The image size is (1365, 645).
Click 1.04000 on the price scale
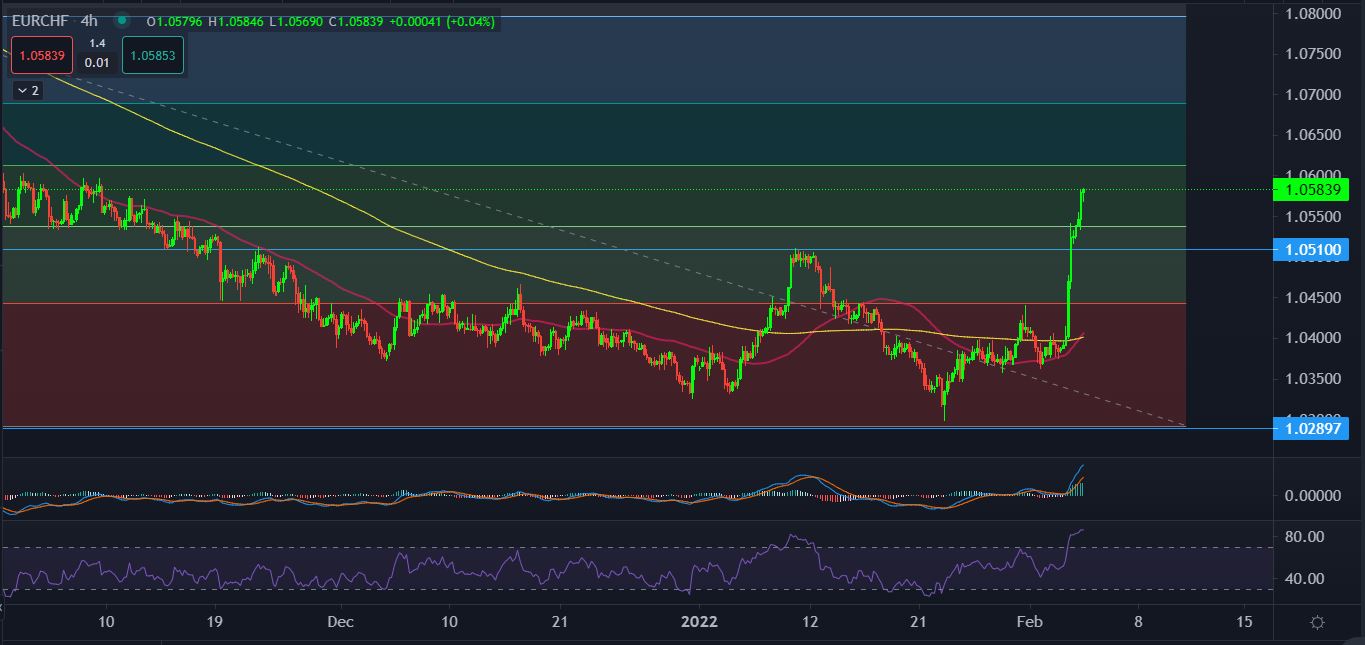(1312, 338)
